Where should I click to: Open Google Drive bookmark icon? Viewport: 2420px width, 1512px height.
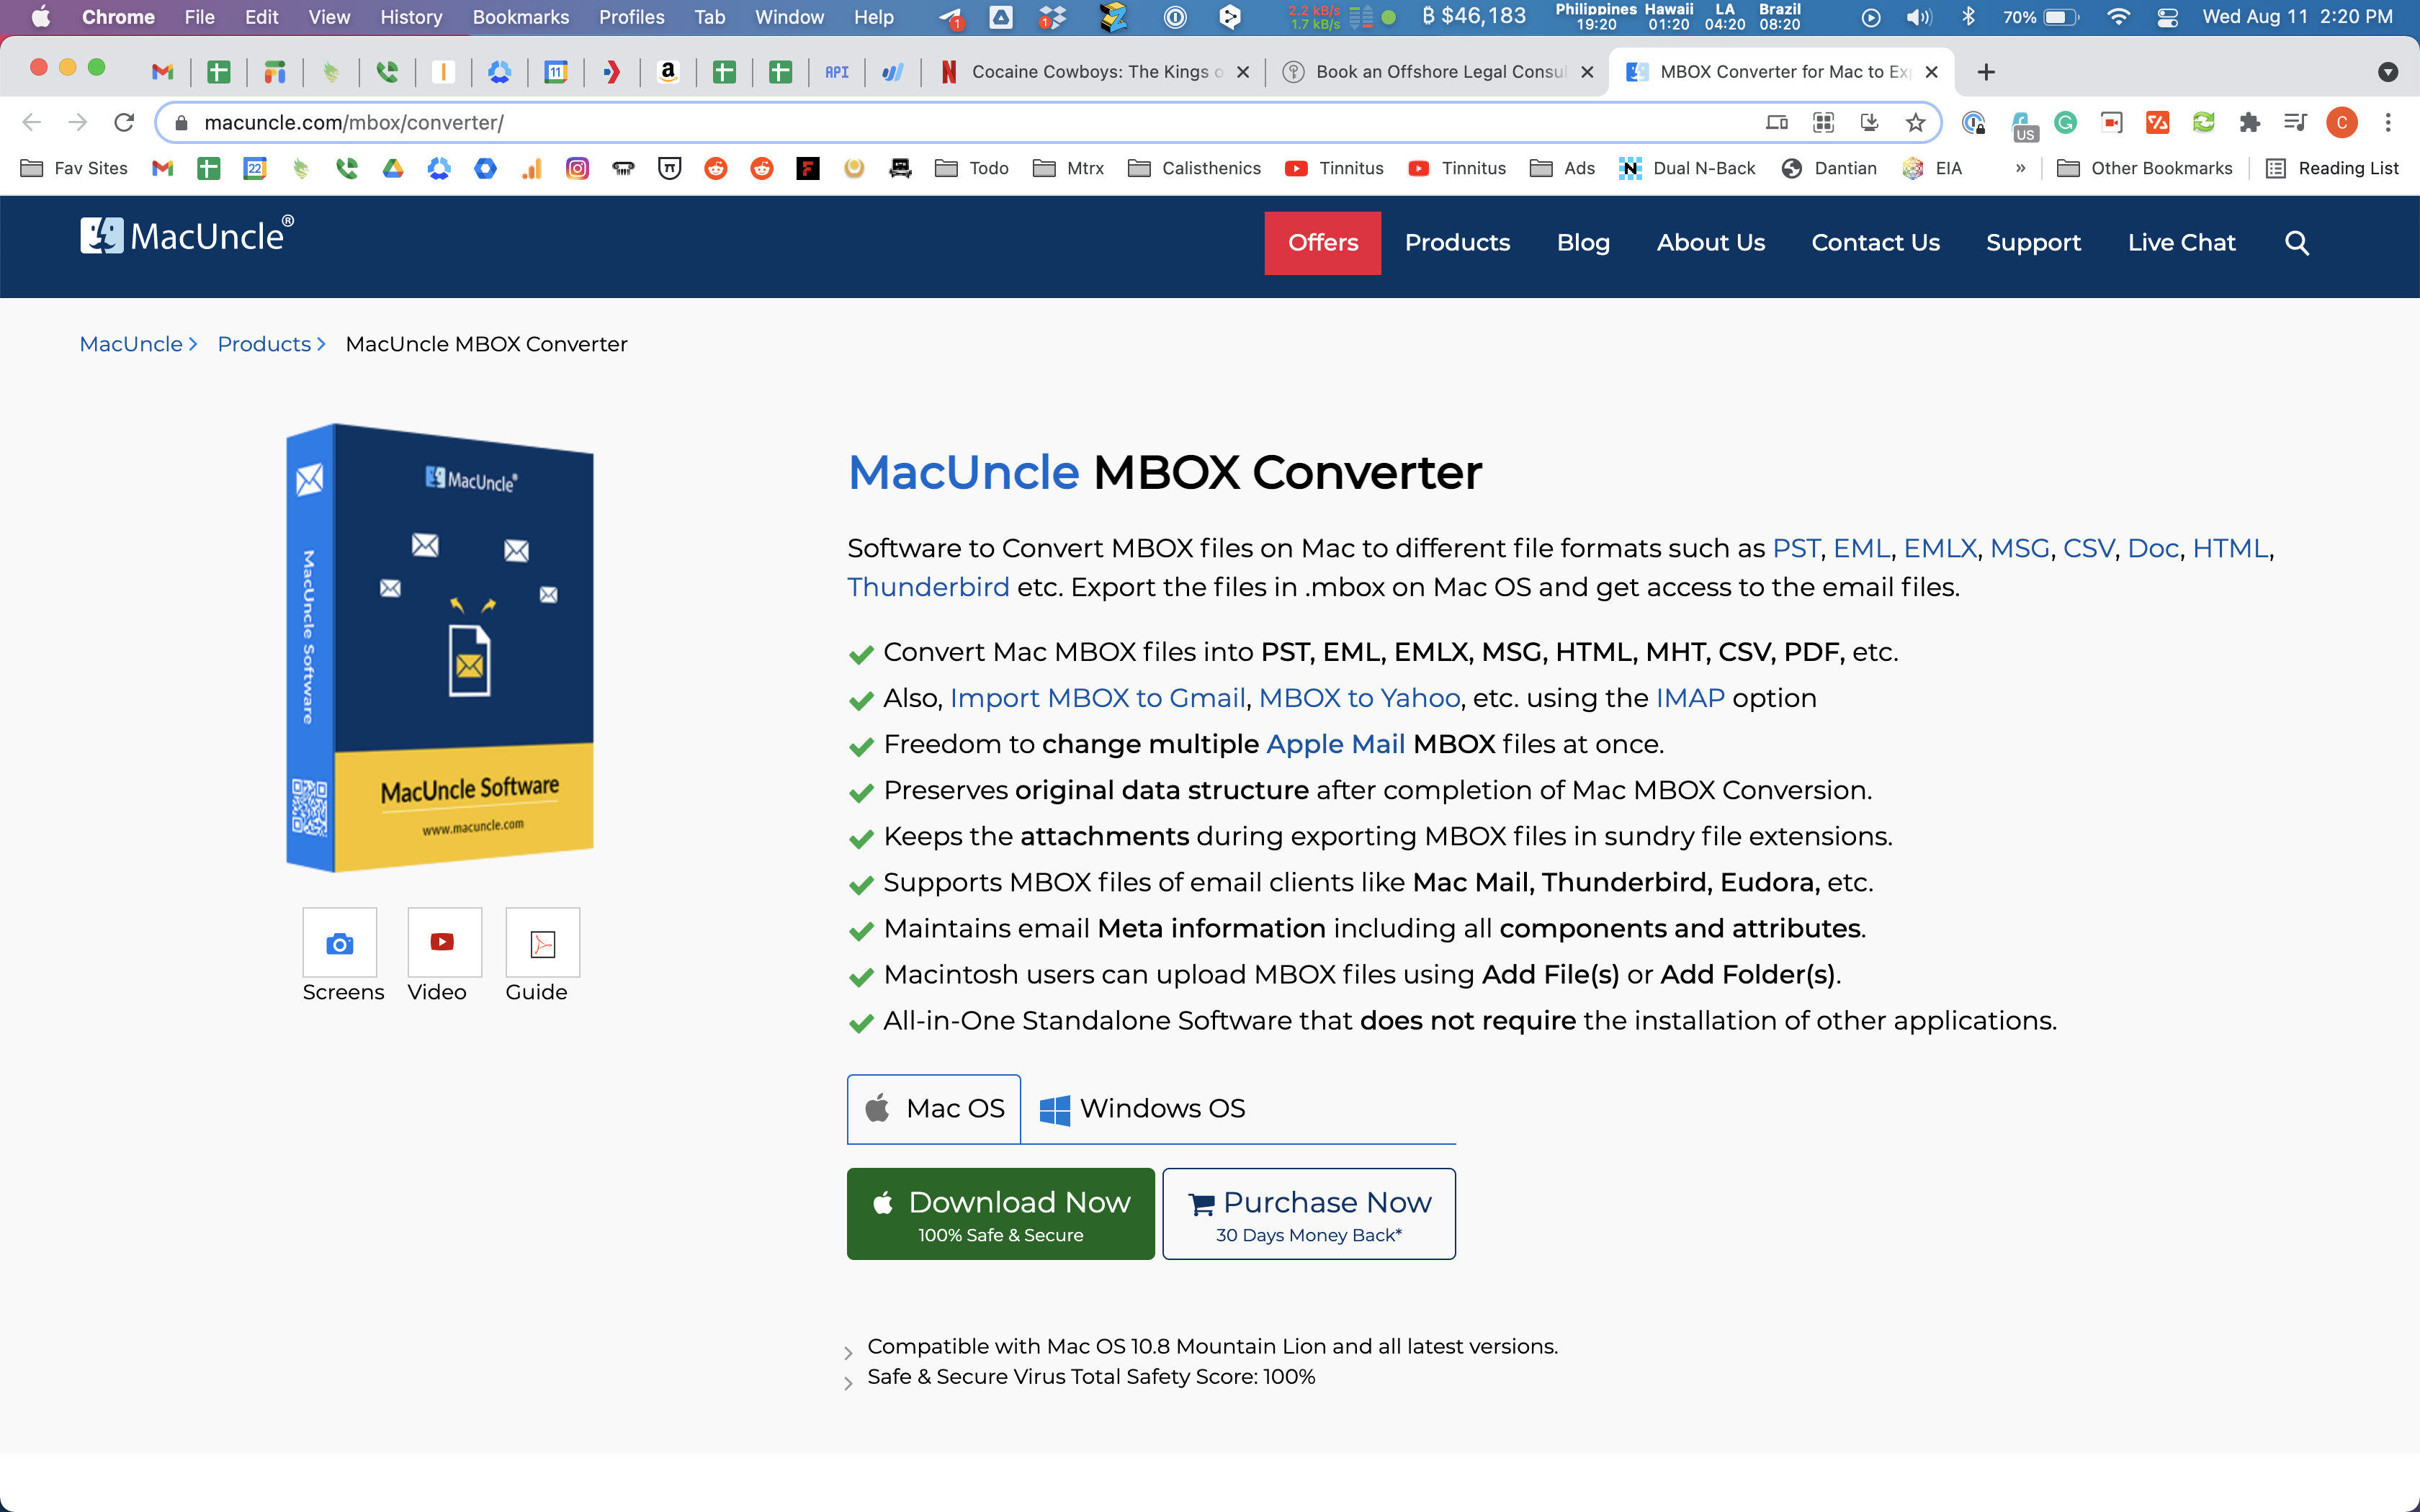tap(393, 168)
